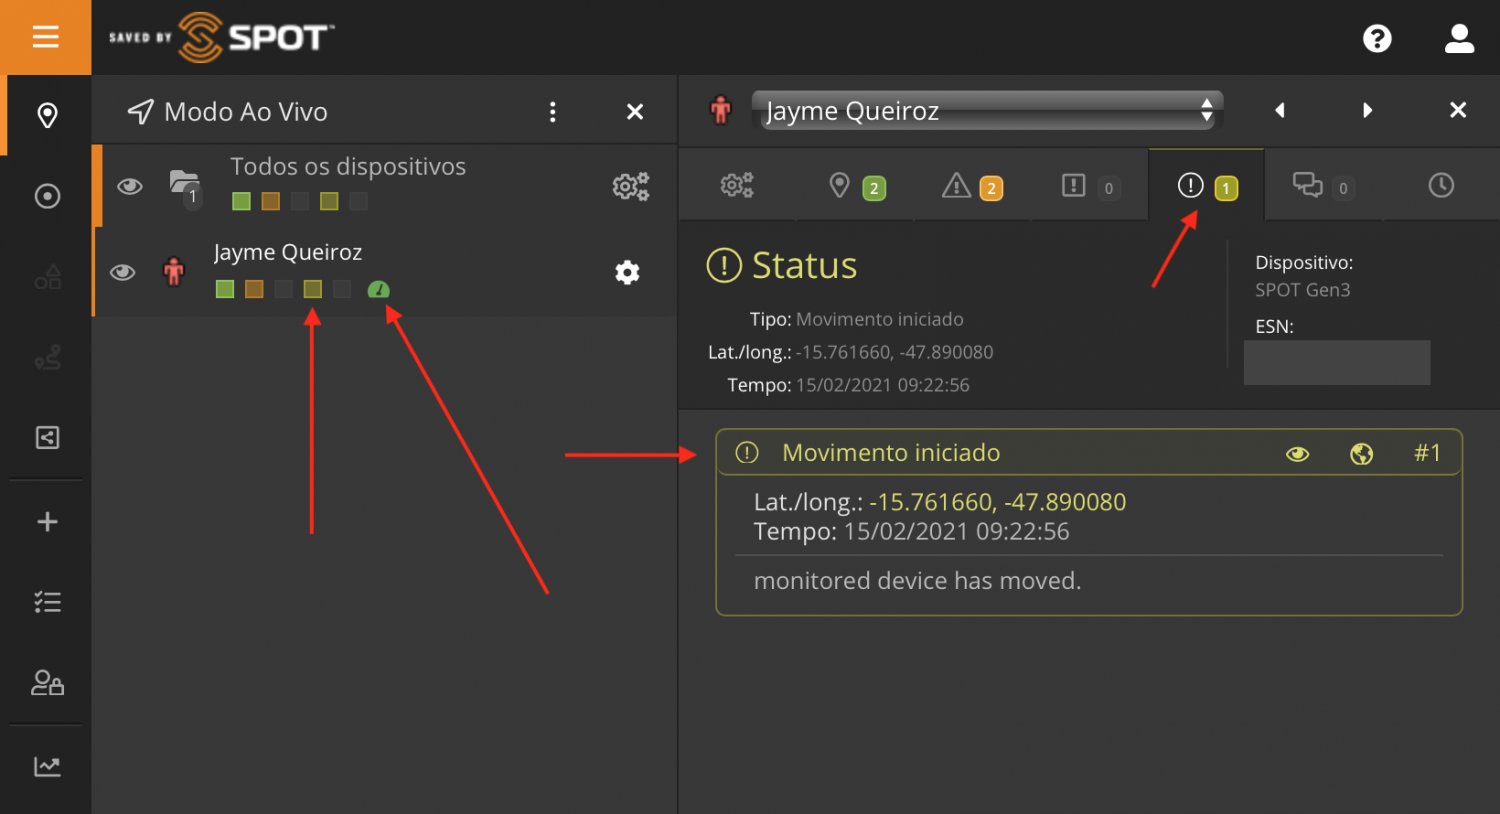Viewport: 1500px width, 814px height.
Task: Click the green status square under Jayme Queiroz
Action: [225, 289]
